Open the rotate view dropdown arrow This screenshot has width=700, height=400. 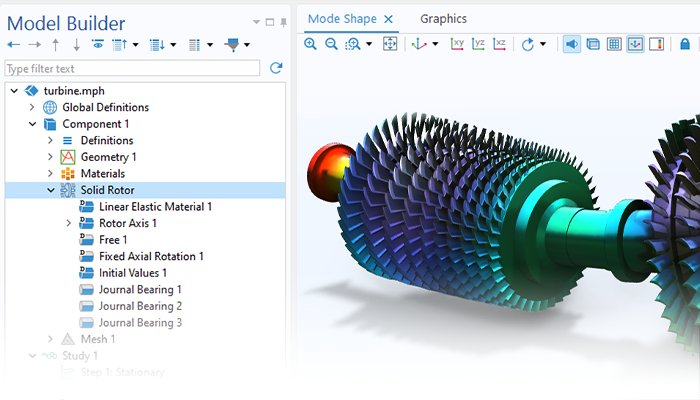coord(543,44)
